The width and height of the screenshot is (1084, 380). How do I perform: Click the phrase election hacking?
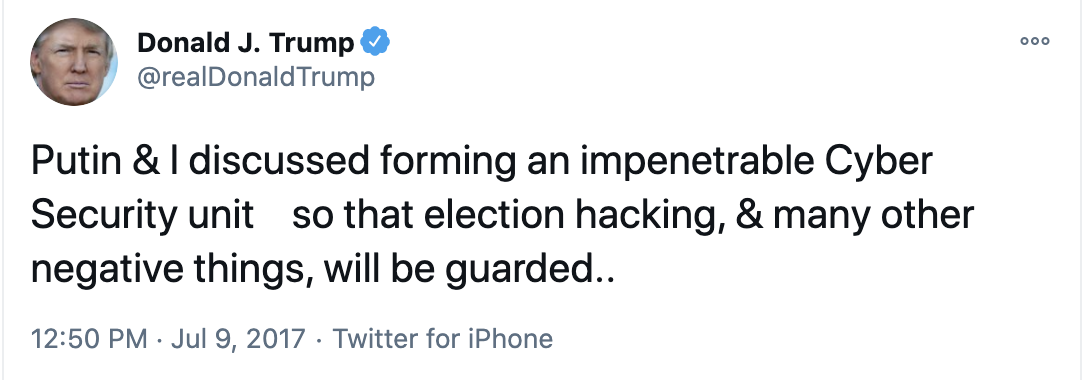coord(549,218)
